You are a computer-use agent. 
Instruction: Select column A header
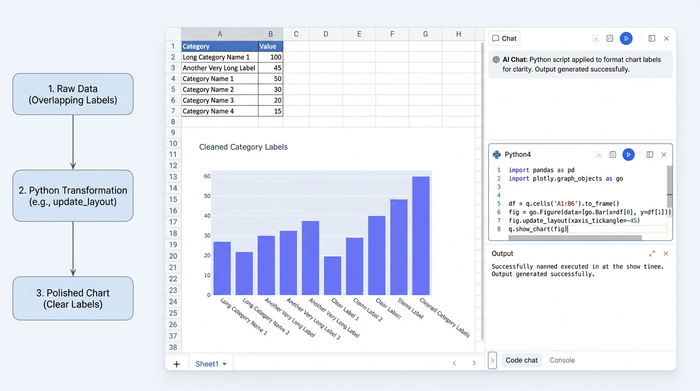point(220,34)
